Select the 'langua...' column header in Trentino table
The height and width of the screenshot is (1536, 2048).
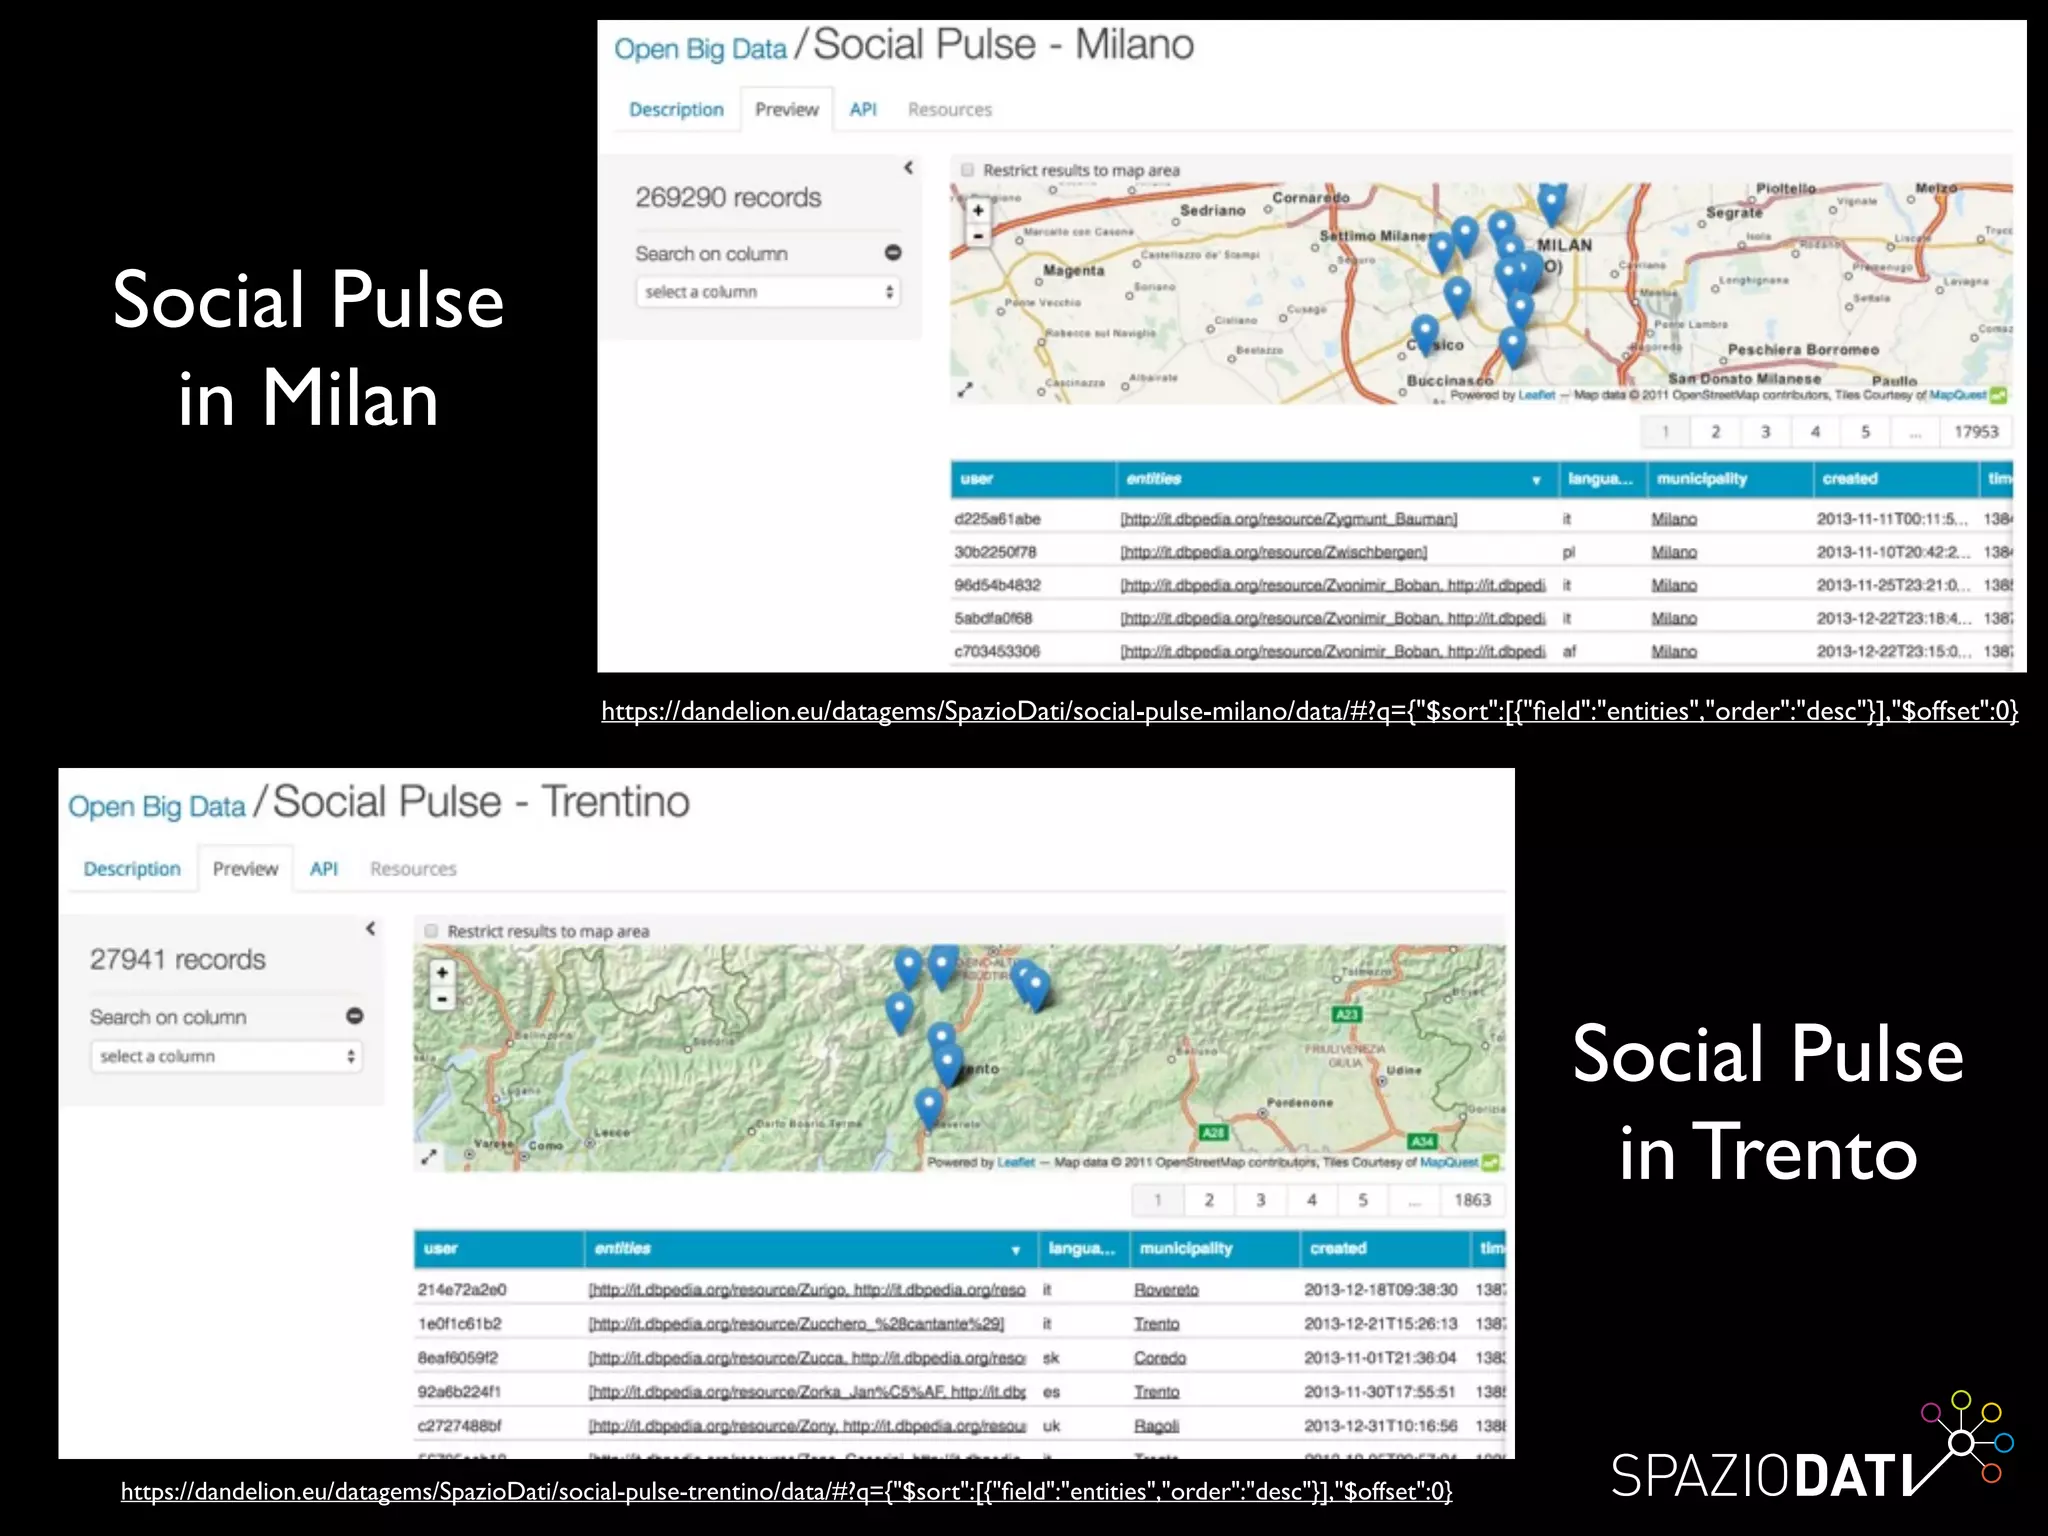coord(1083,1248)
